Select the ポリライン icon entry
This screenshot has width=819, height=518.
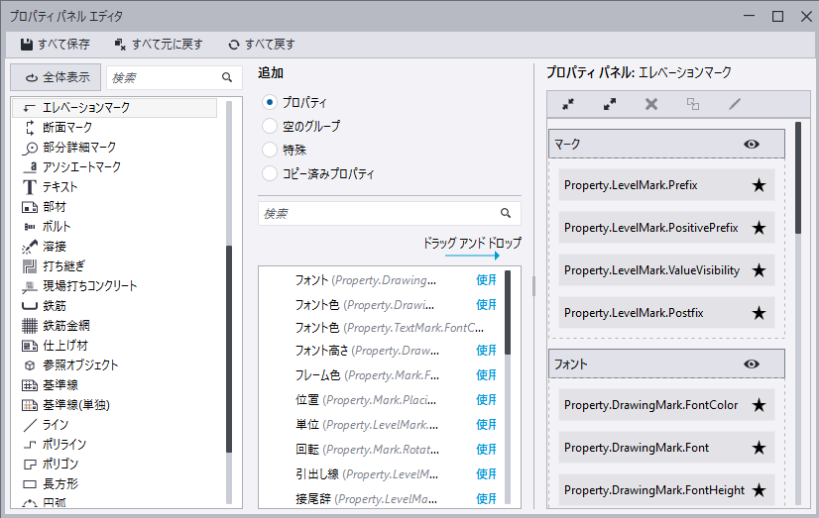tap(29, 445)
